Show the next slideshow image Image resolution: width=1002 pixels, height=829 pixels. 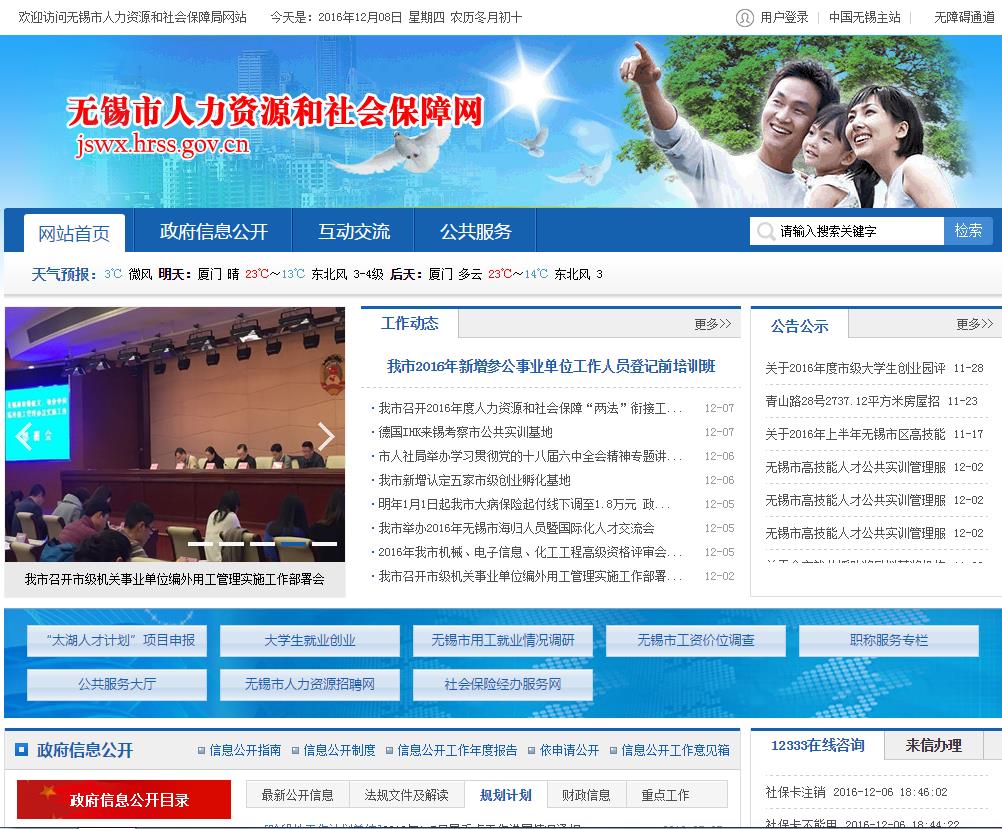326,437
